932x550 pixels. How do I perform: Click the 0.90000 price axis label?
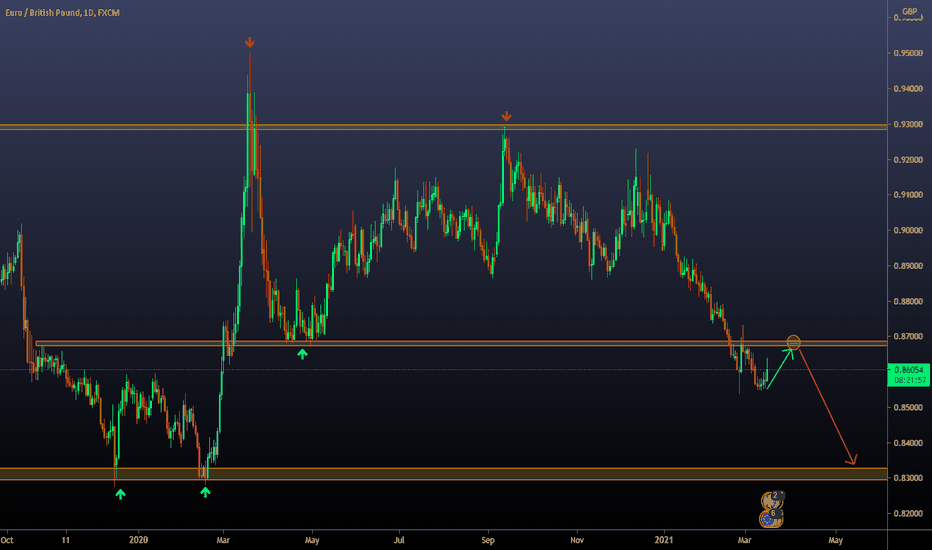pos(908,230)
